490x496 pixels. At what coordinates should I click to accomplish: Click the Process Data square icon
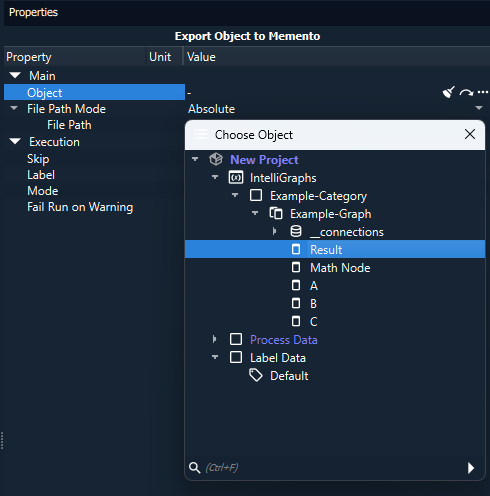(x=236, y=339)
